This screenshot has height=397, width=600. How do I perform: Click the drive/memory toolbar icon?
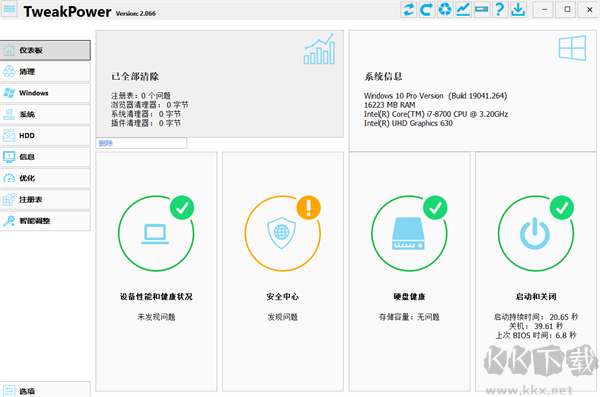click(481, 9)
